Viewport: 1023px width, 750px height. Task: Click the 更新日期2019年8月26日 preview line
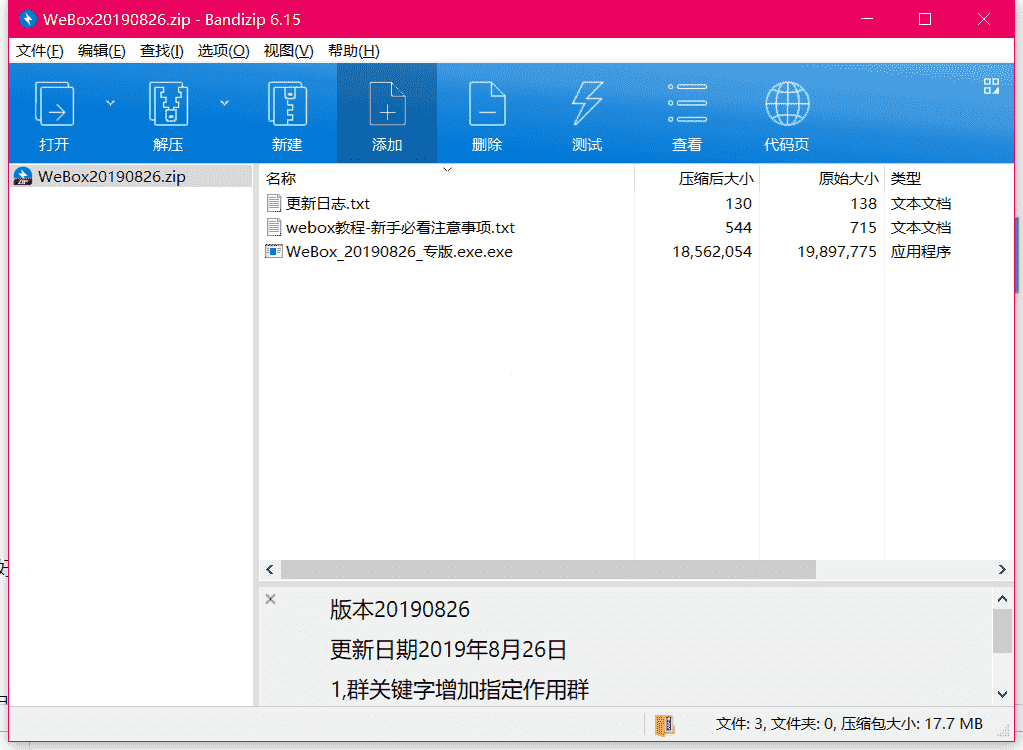448,650
